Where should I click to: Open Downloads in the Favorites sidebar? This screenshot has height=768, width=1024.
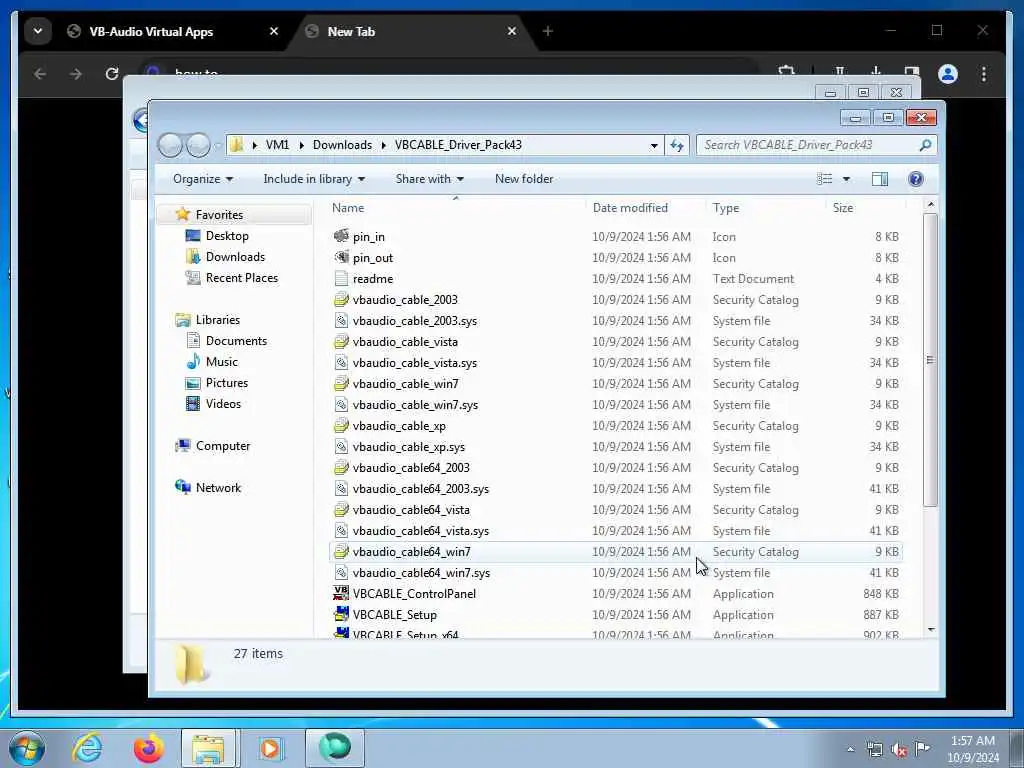click(x=234, y=257)
